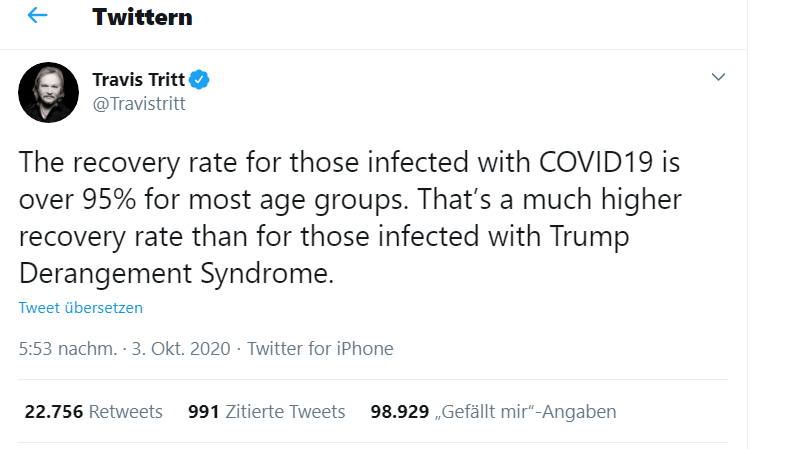Image resolution: width=785 pixels, height=449 pixels.
Task: Open the tweet options chevron menu
Action: point(718,78)
